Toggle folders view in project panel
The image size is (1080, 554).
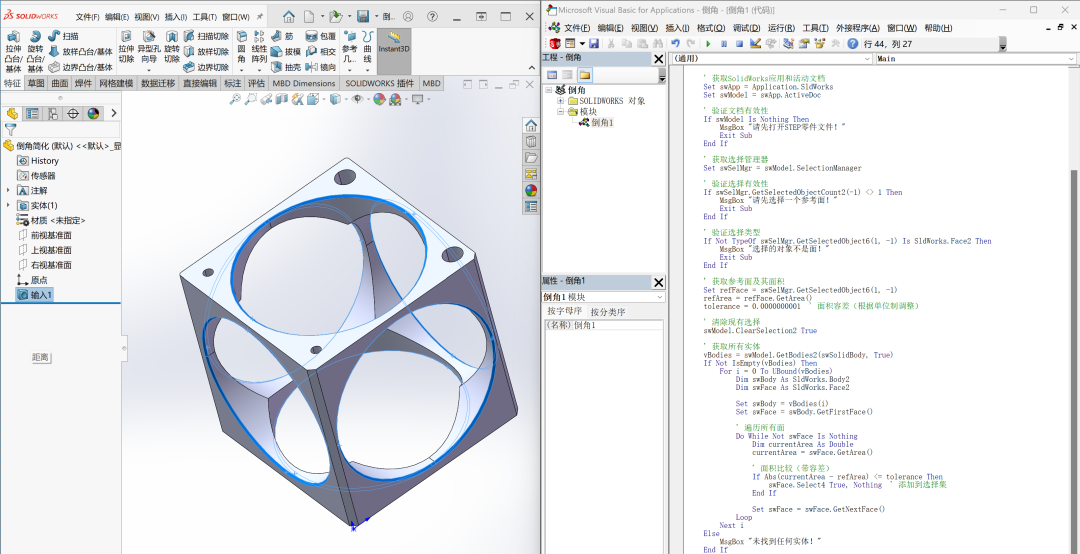584,75
